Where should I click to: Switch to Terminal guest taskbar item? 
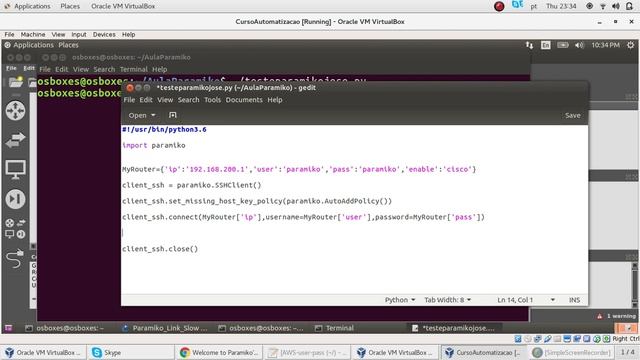tap(335, 328)
